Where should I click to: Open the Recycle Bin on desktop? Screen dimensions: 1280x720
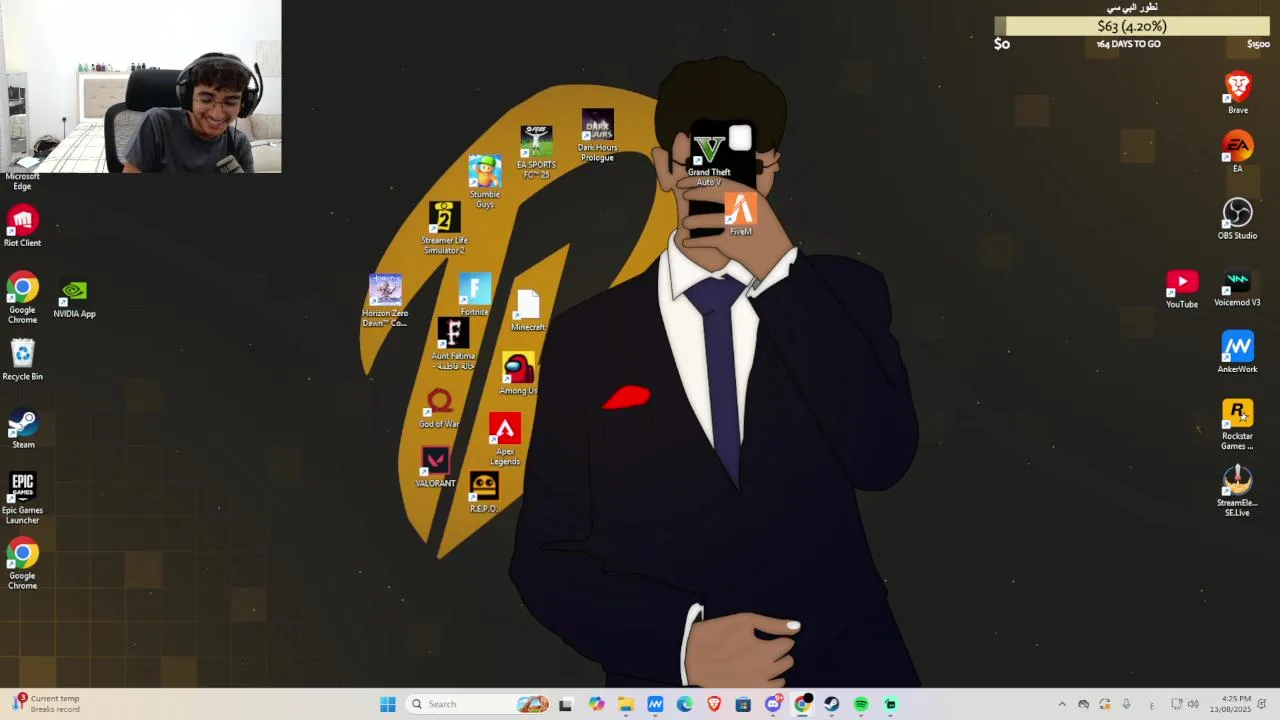[22, 359]
